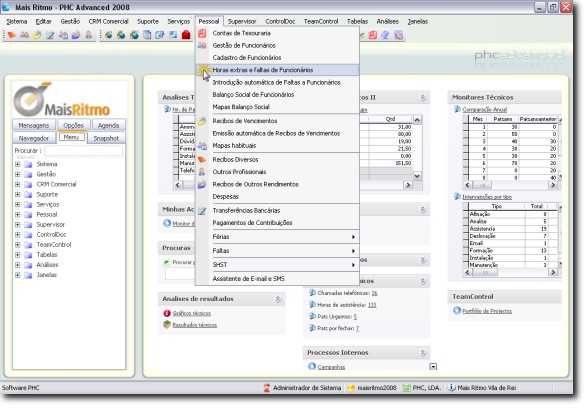This screenshot has height=410, width=584.
Task: Click the administrator user icon in status bar
Action: 267,388
